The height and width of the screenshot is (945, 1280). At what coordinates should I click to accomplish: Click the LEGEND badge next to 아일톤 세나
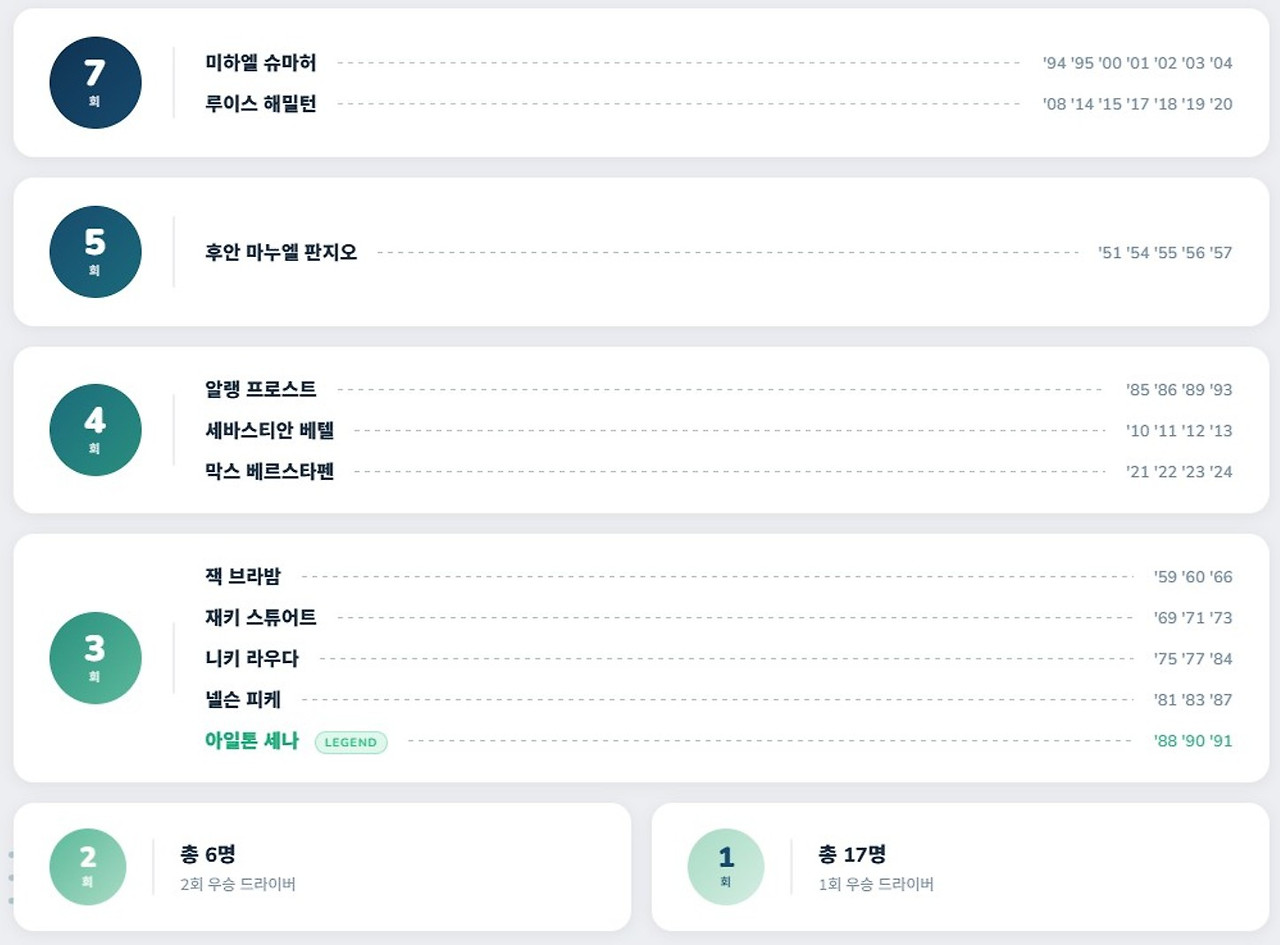click(351, 742)
